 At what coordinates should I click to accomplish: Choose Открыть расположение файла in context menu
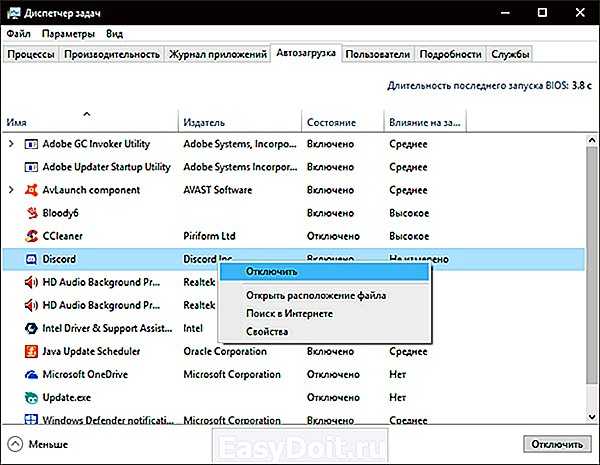[324, 295]
